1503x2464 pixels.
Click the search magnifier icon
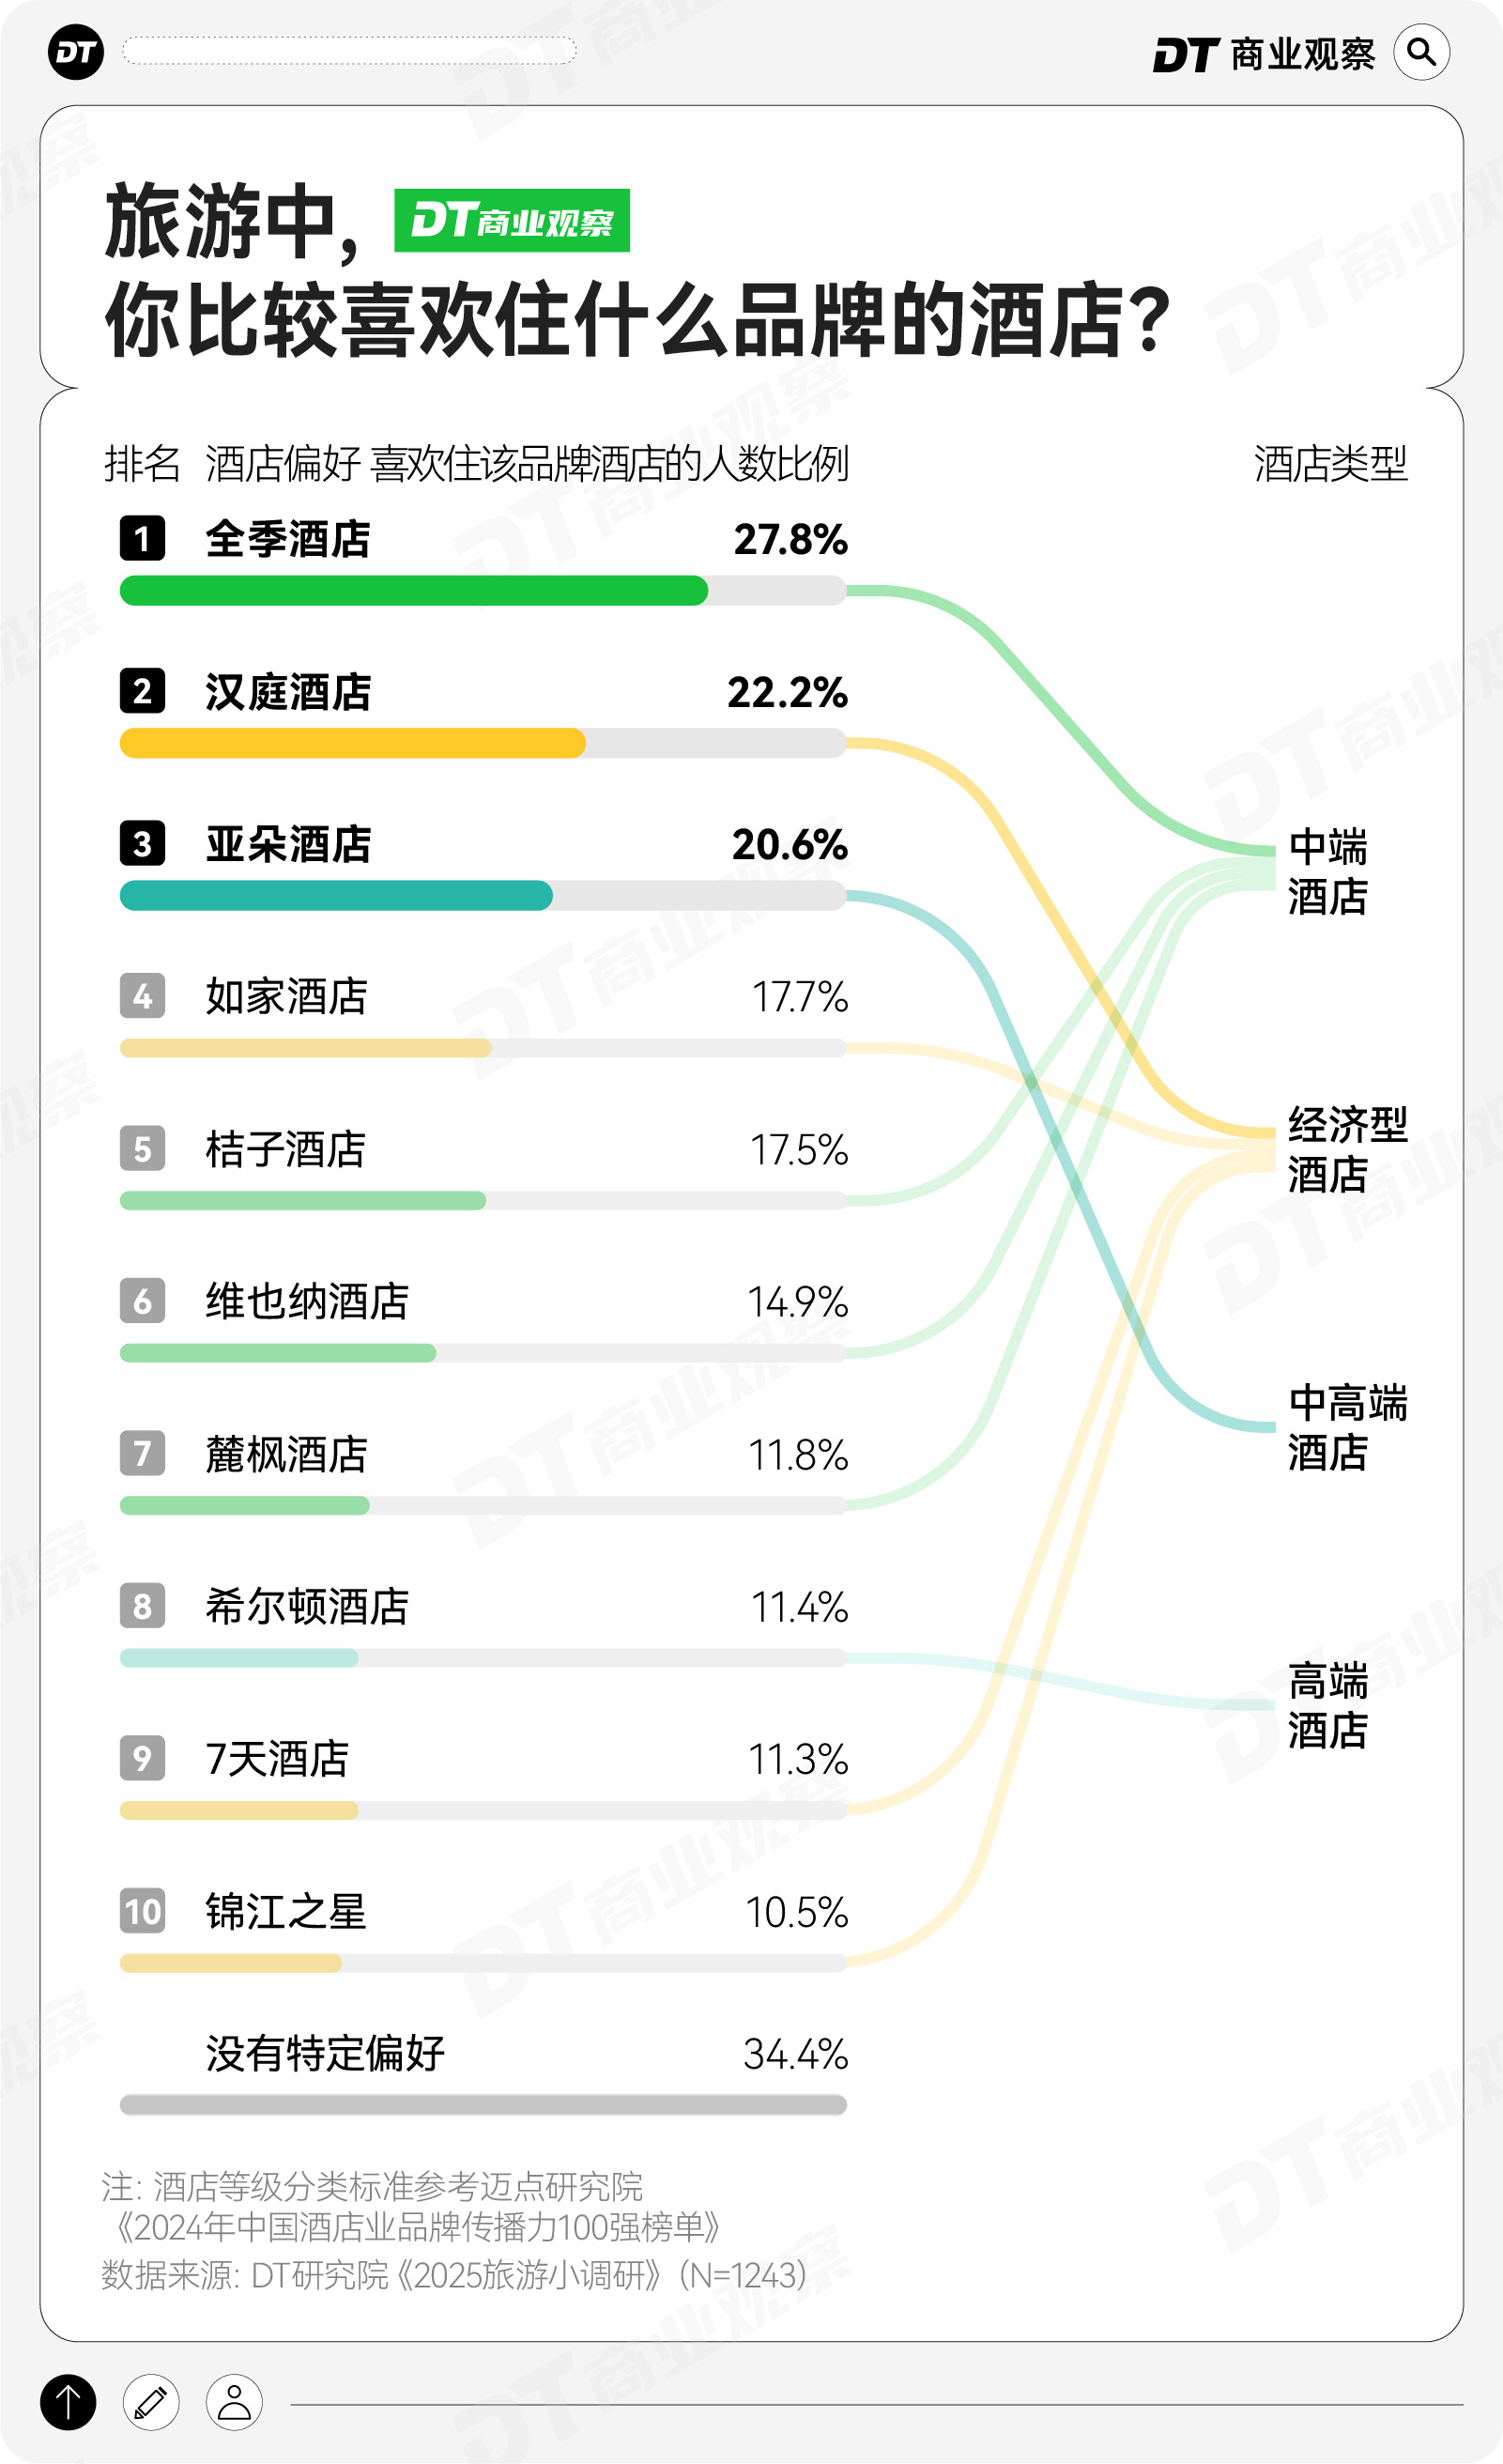(1421, 52)
